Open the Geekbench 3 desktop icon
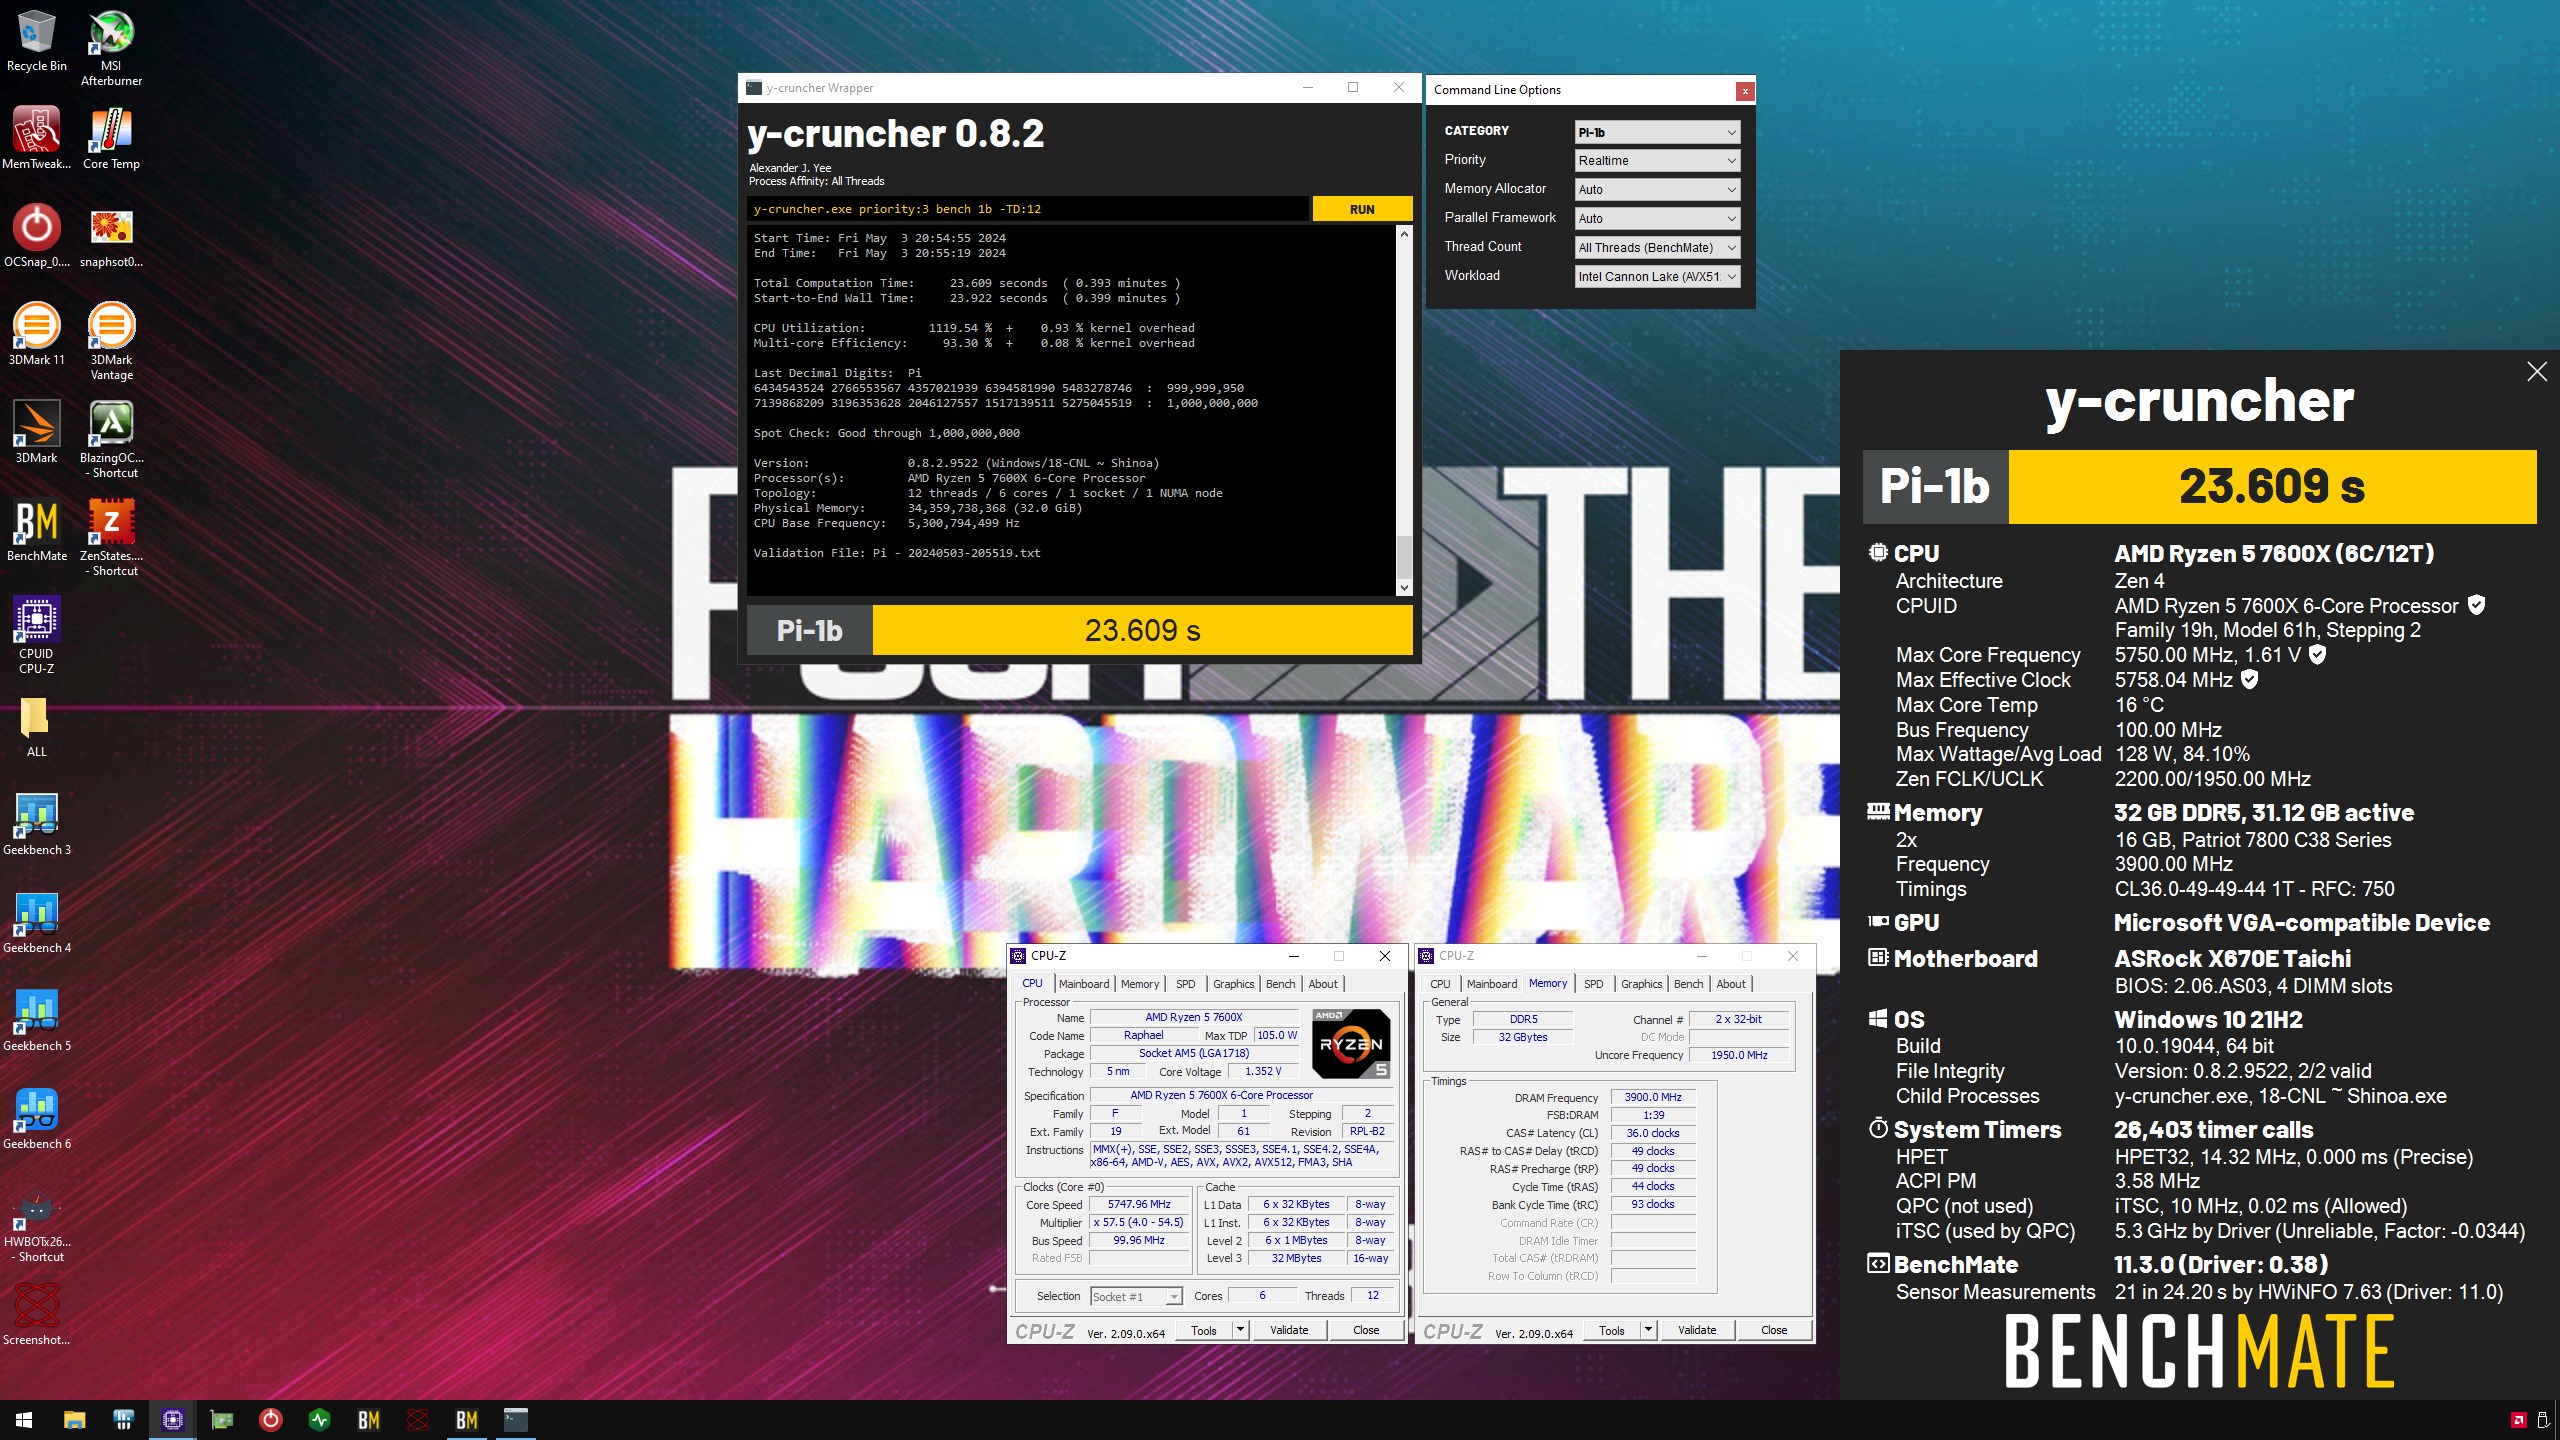Viewport: 2560px width, 1440px height. coord(37,824)
